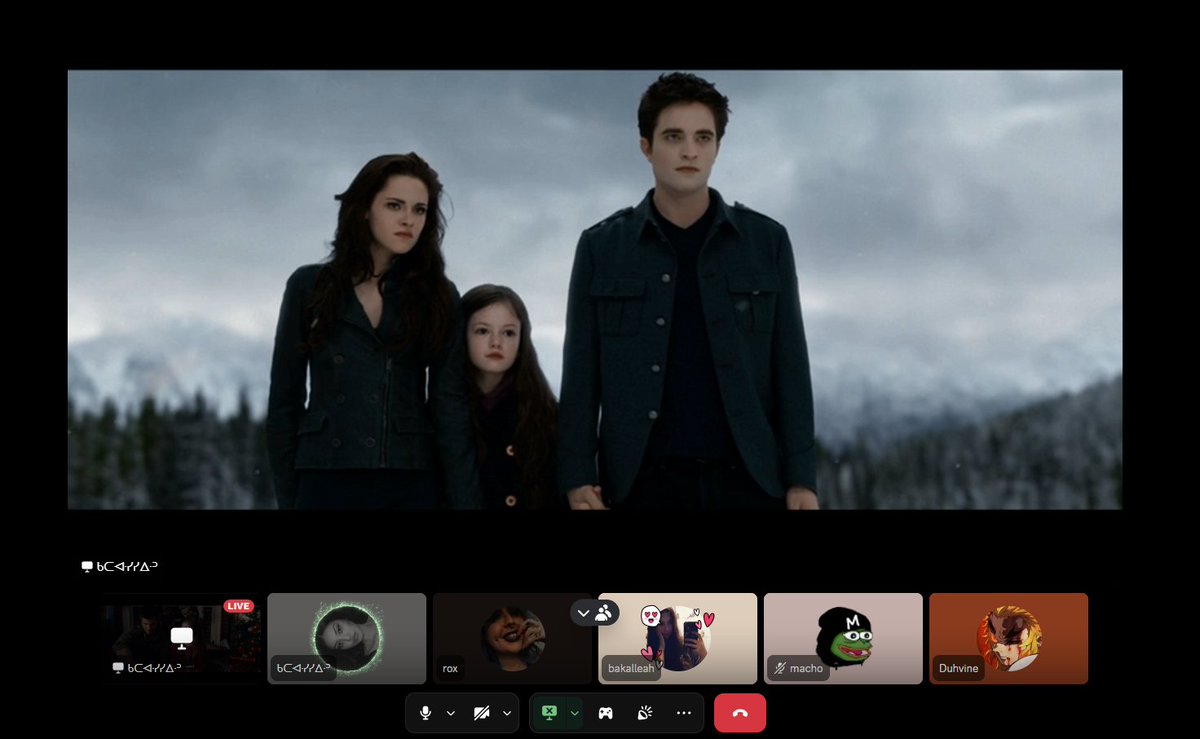This screenshot has height=739, width=1200.
Task: Click the monitor icon on the stream tile
Action: pyautogui.click(x=181, y=637)
